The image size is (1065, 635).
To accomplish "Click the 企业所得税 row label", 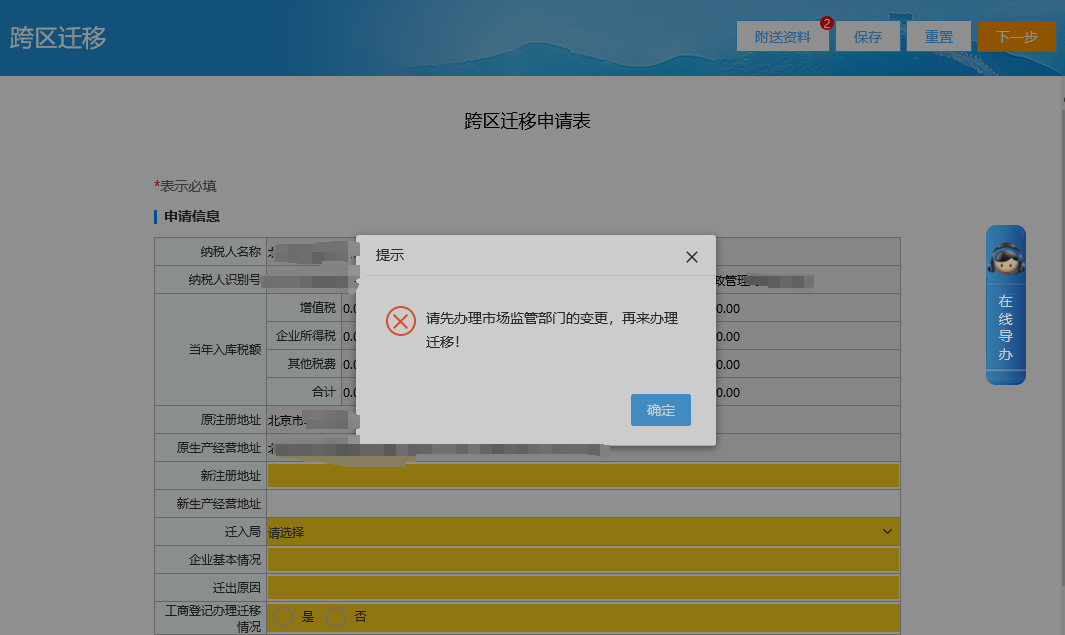I will (305, 335).
